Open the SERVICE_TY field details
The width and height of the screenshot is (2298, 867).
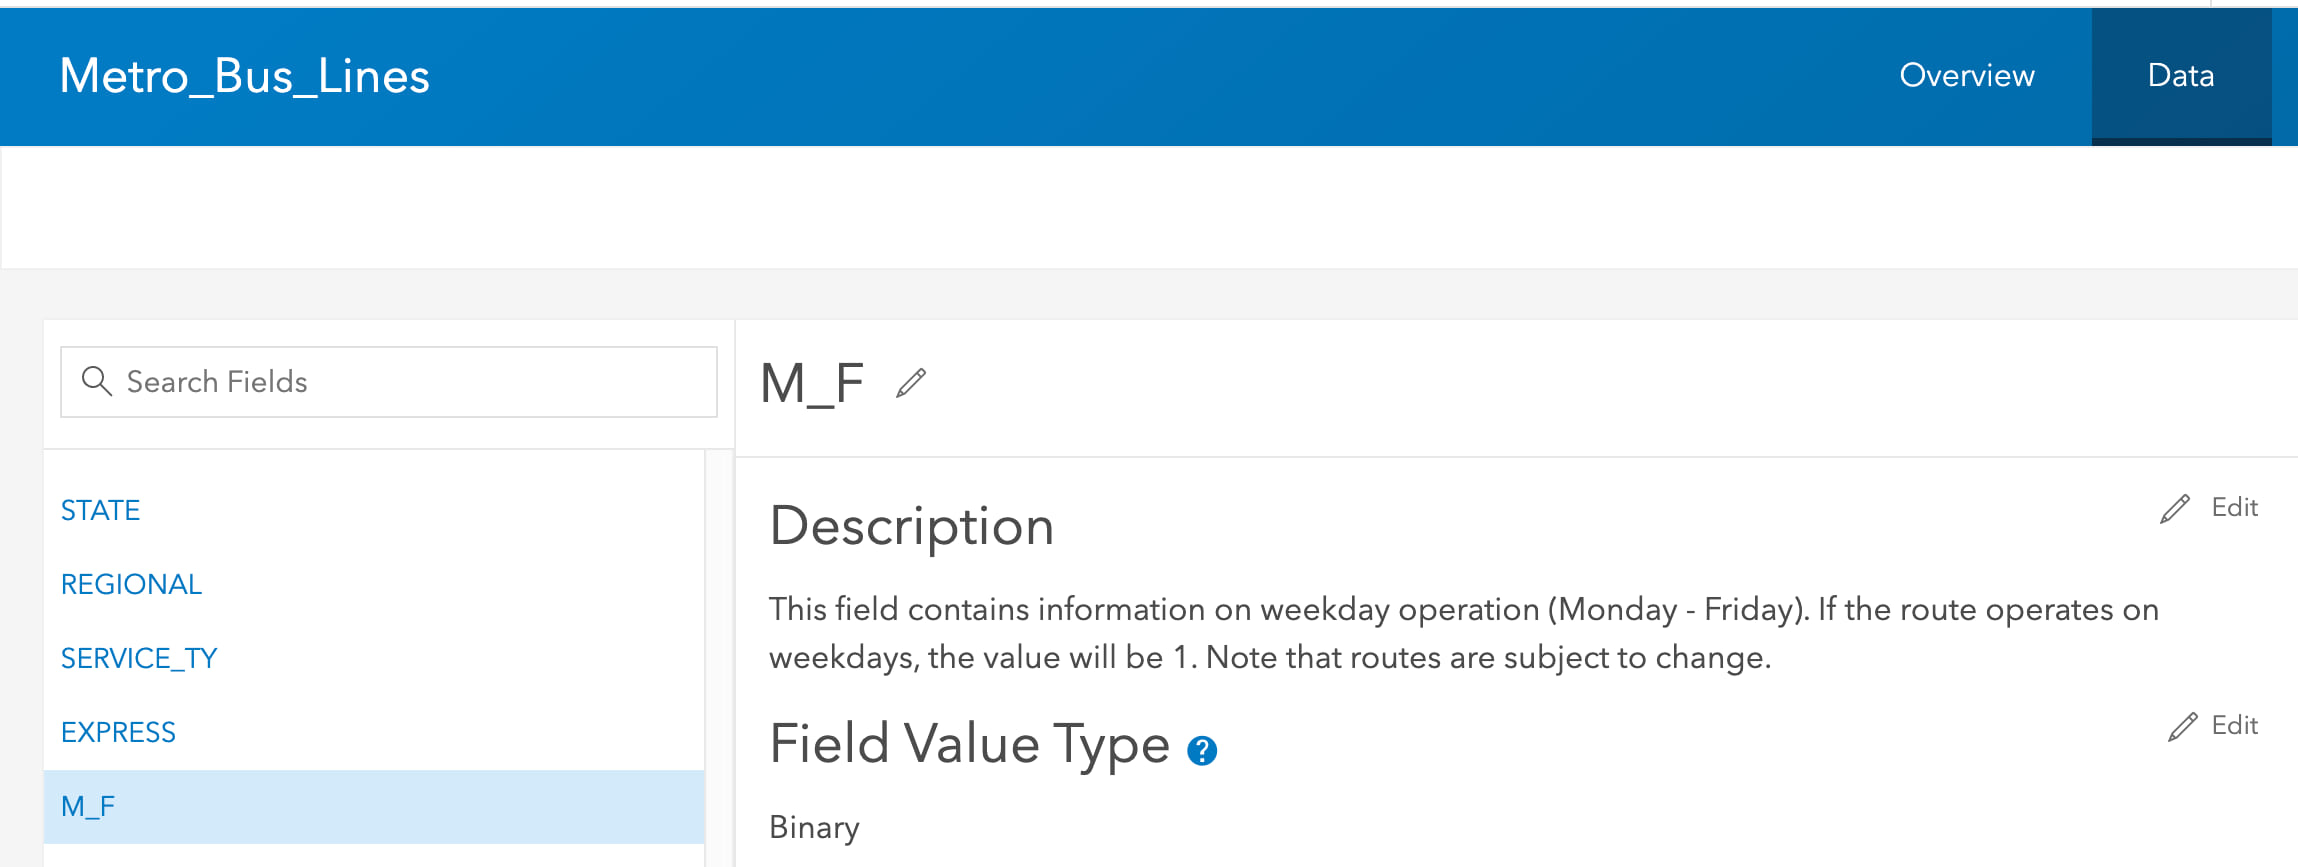[x=139, y=658]
